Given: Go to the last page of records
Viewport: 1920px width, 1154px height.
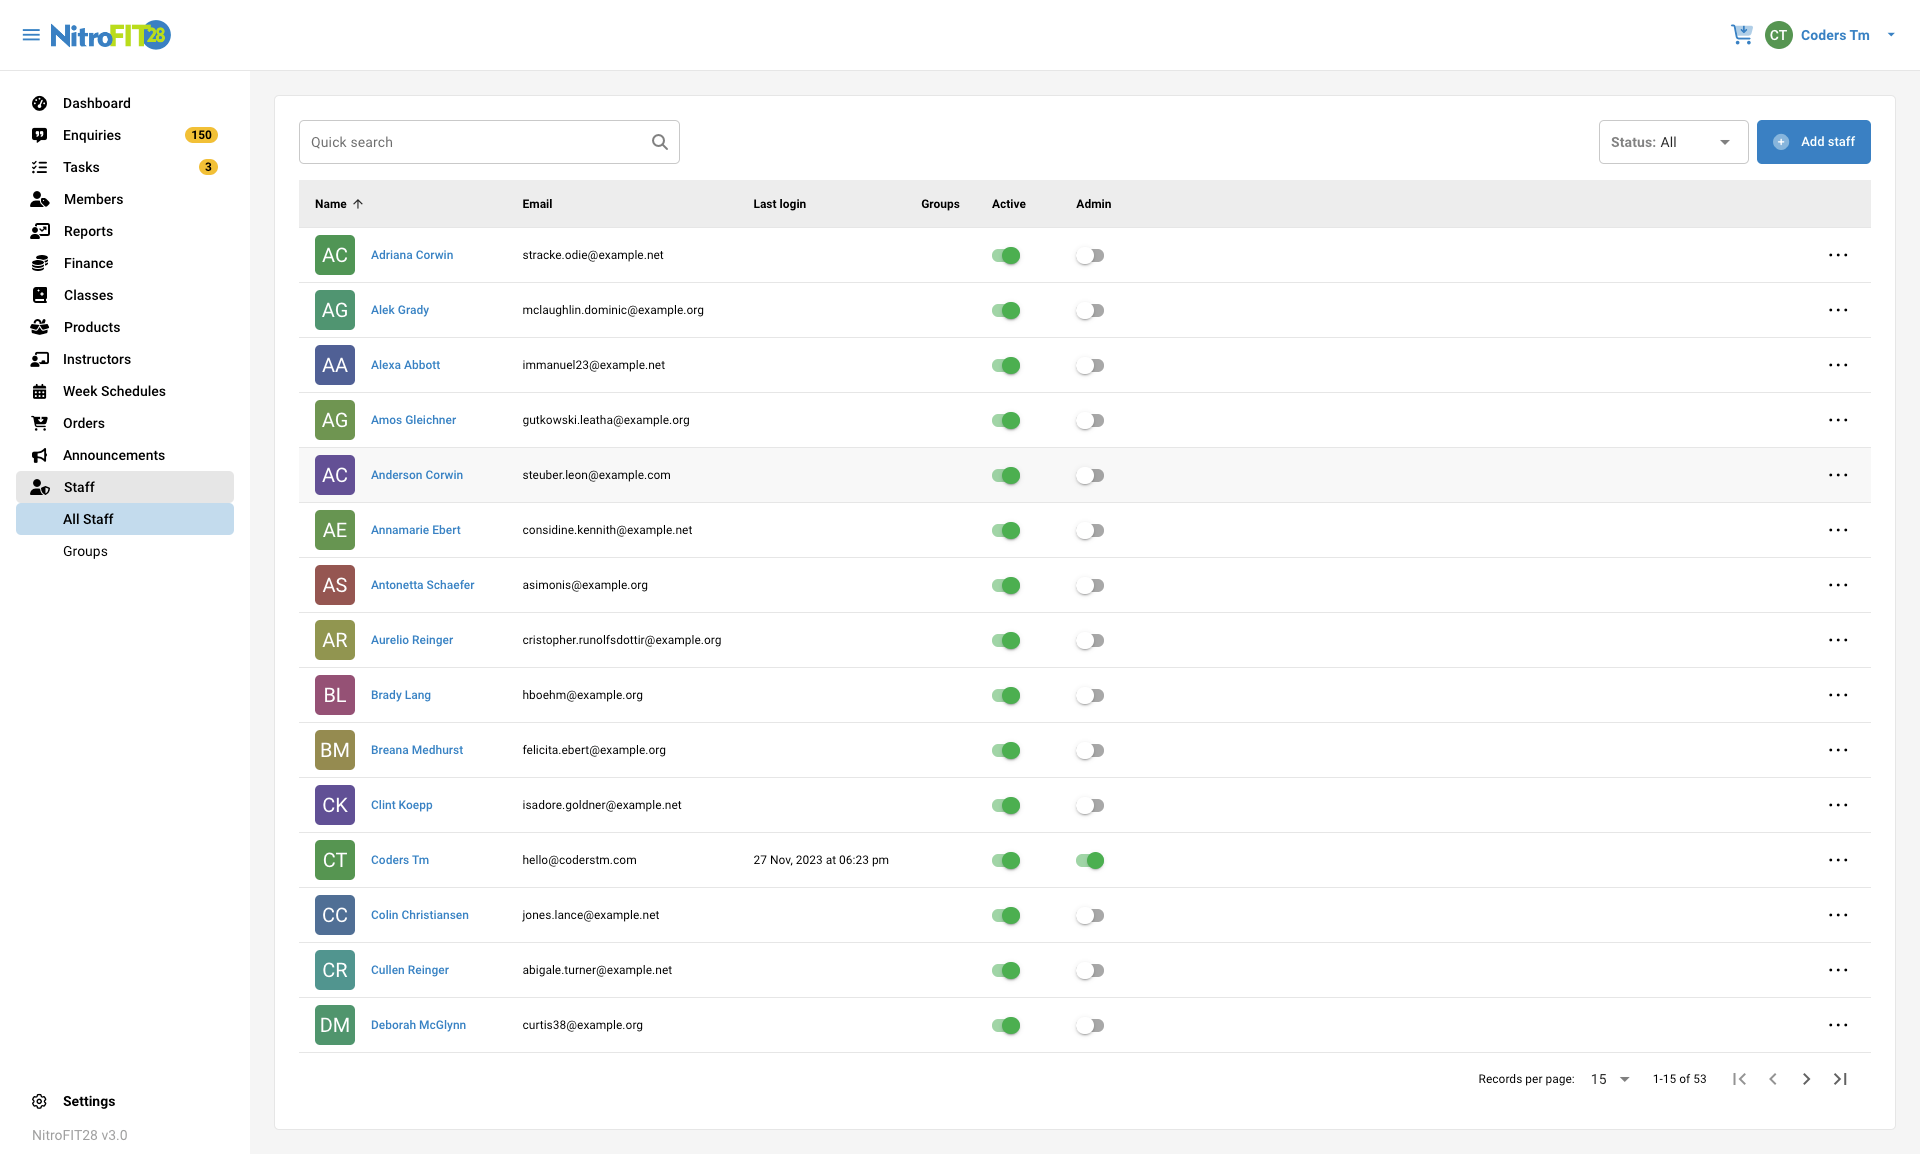Looking at the screenshot, I should pyautogui.click(x=1840, y=1079).
